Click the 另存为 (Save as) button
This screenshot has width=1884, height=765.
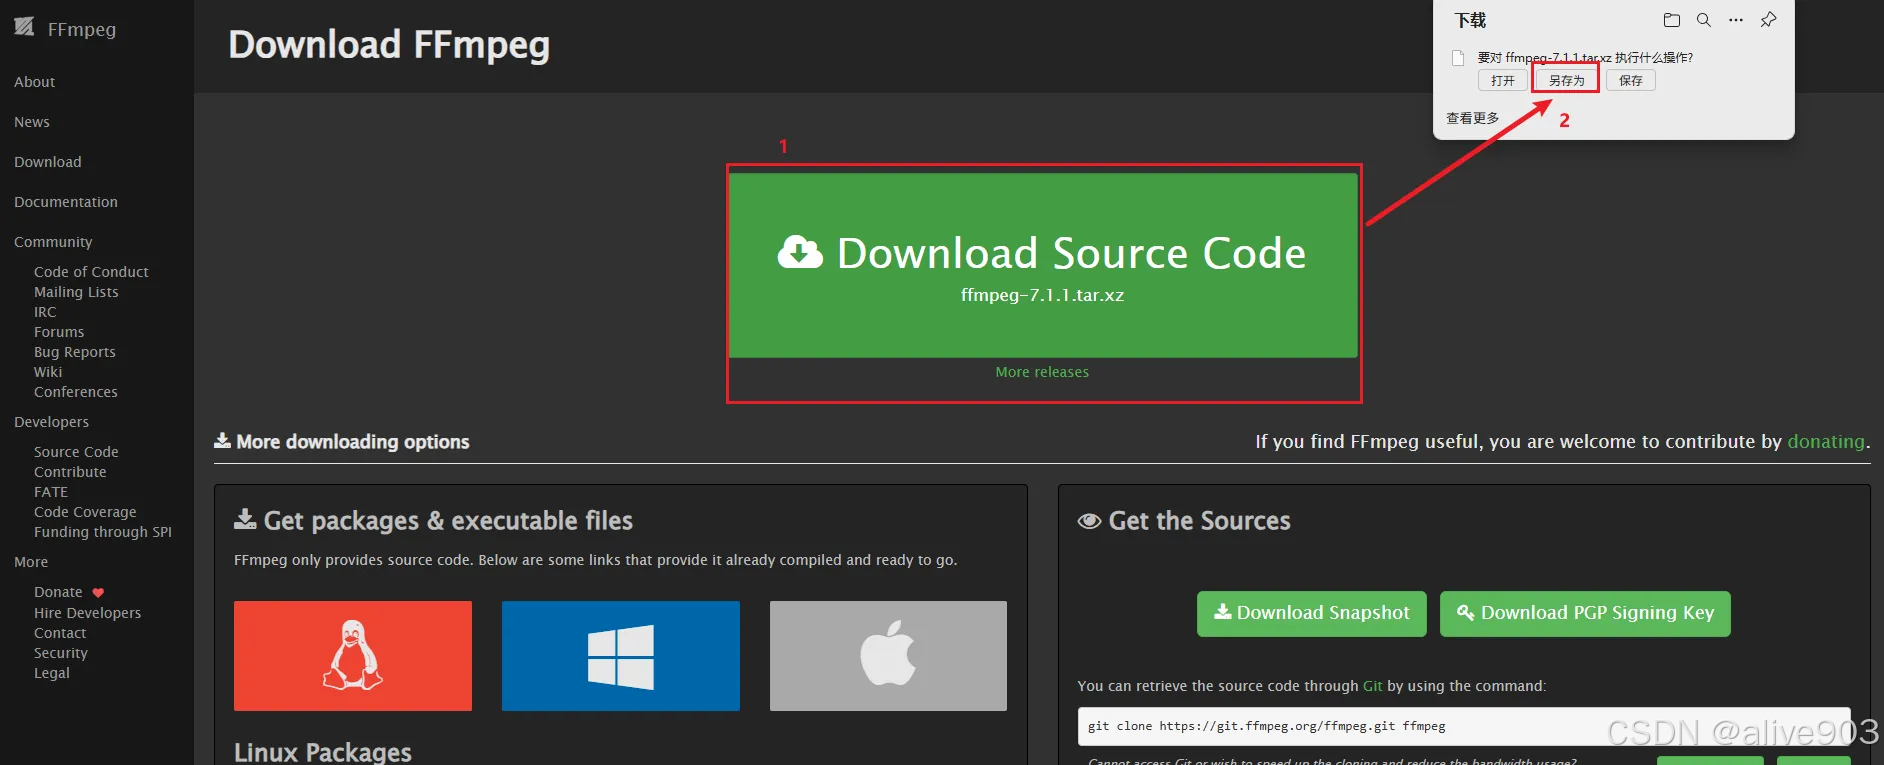[x=1566, y=81]
